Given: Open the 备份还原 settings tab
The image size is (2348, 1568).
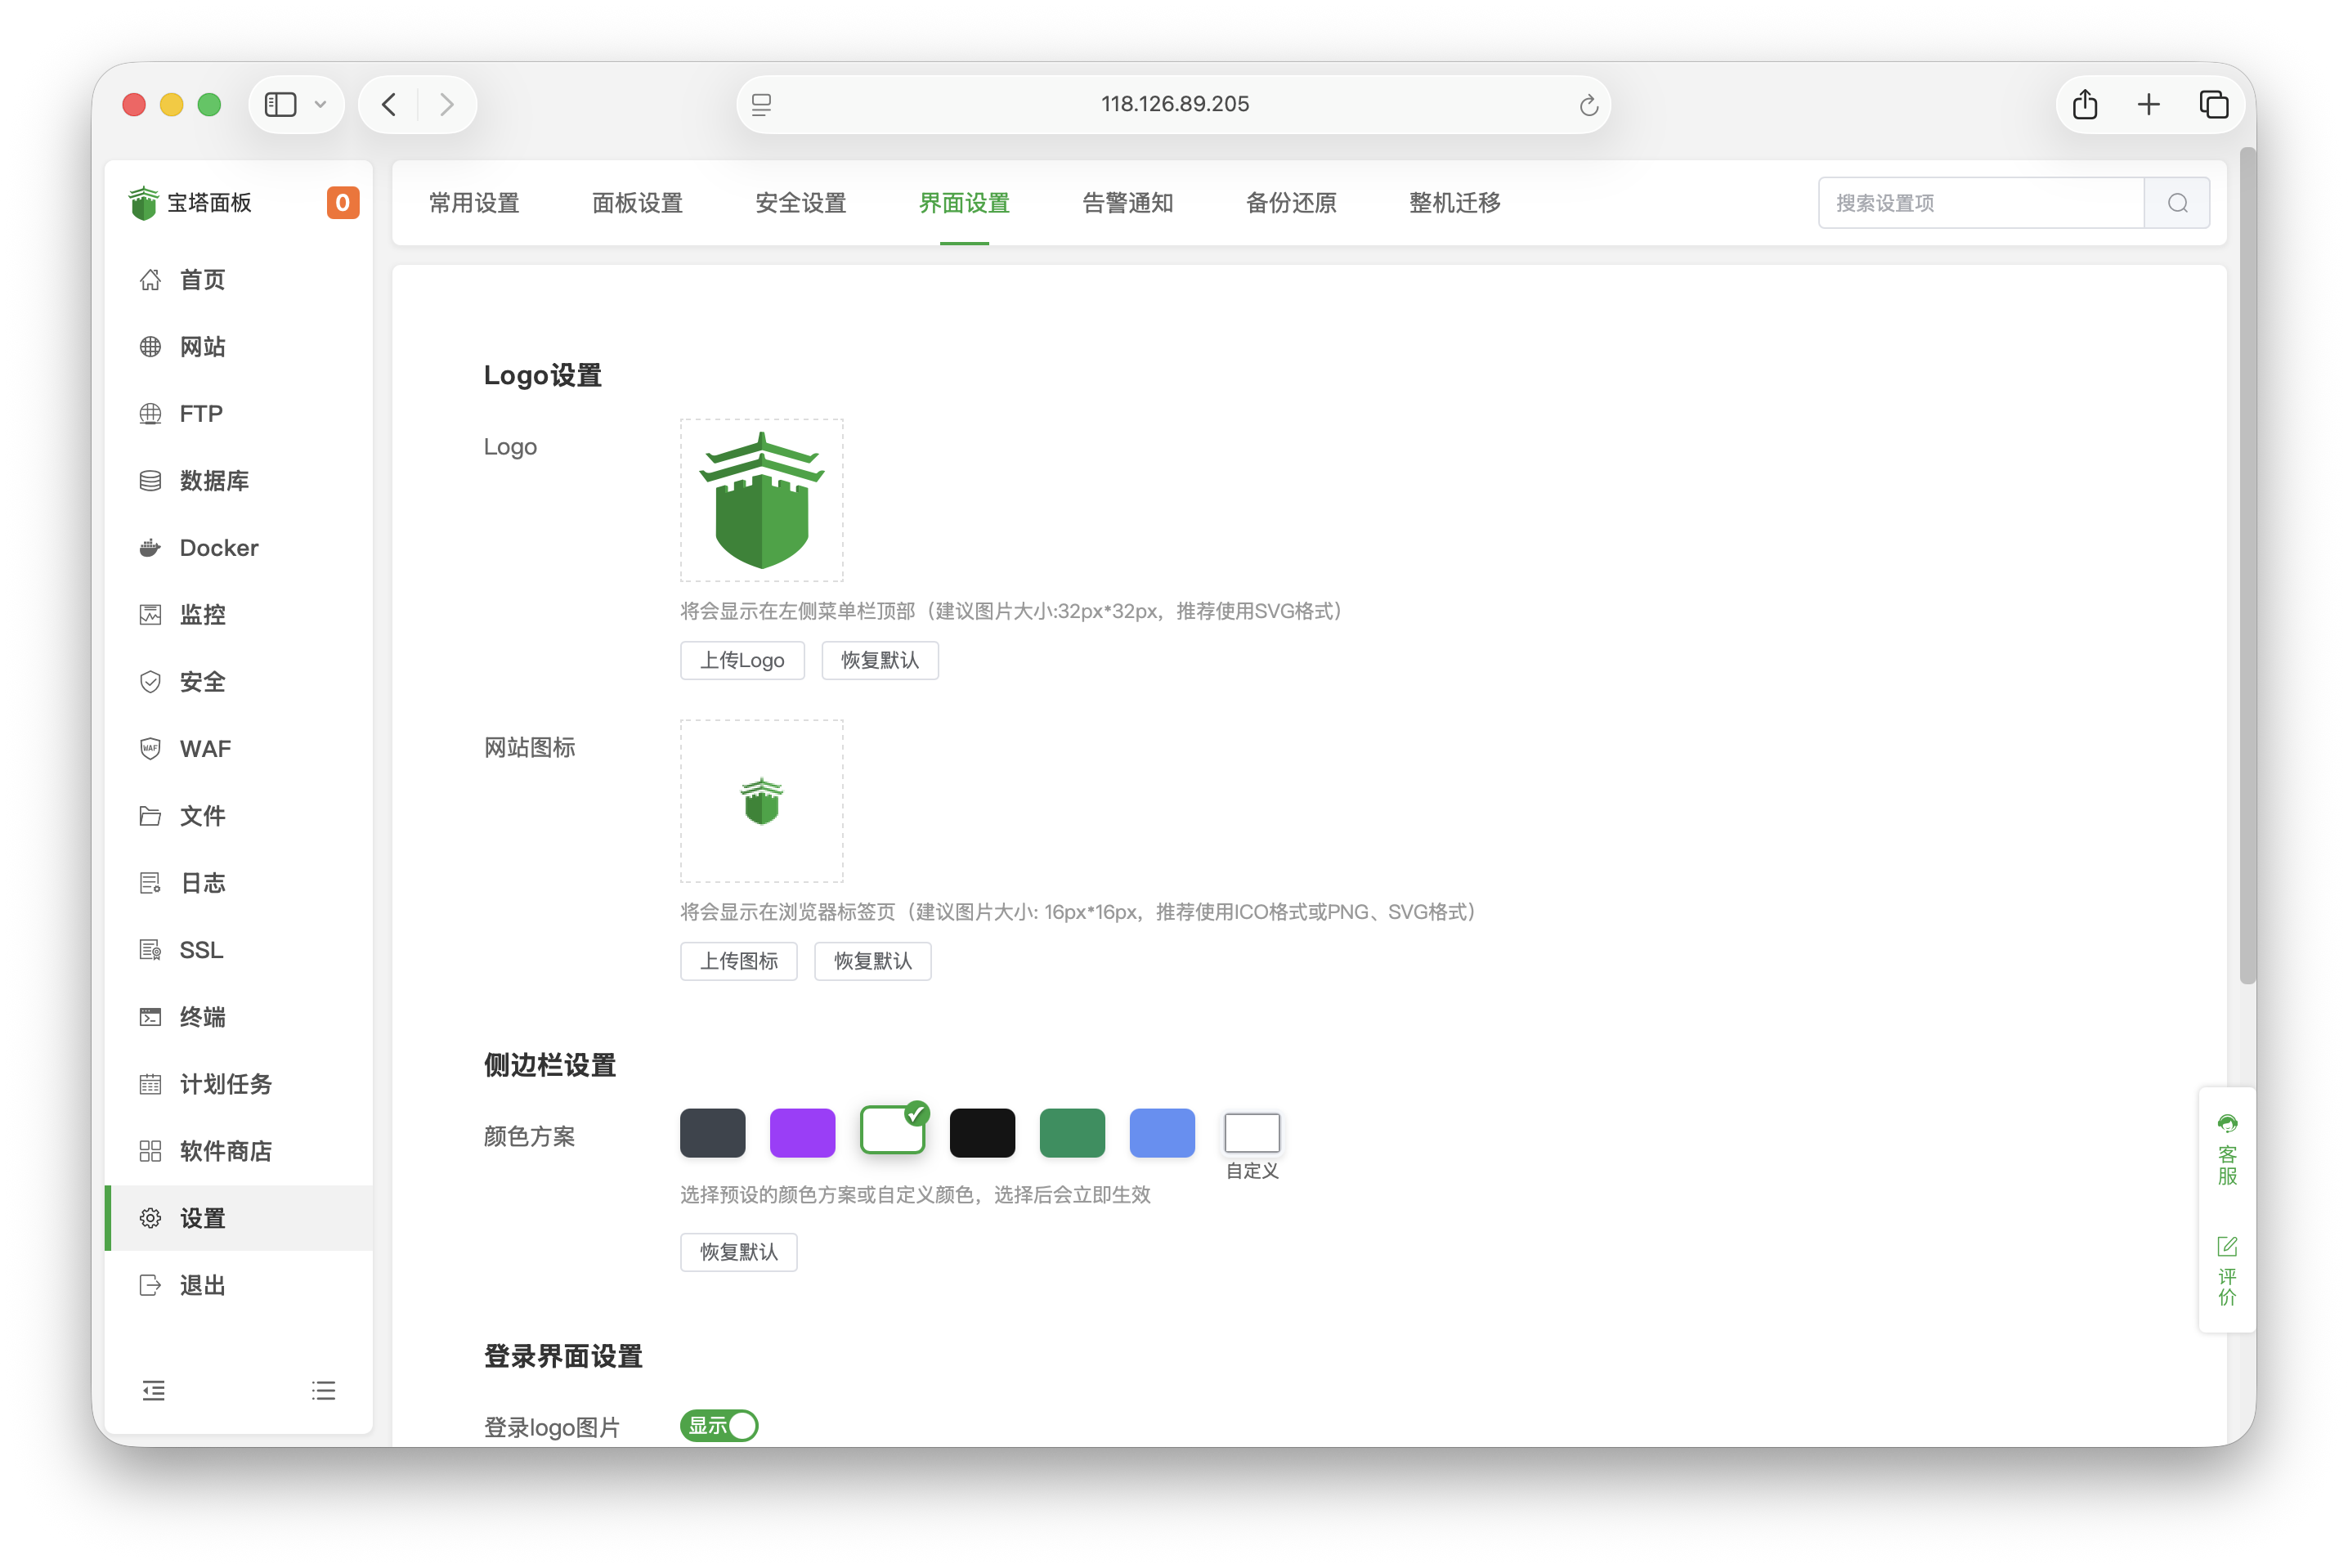Looking at the screenshot, I should tap(1291, 203).
